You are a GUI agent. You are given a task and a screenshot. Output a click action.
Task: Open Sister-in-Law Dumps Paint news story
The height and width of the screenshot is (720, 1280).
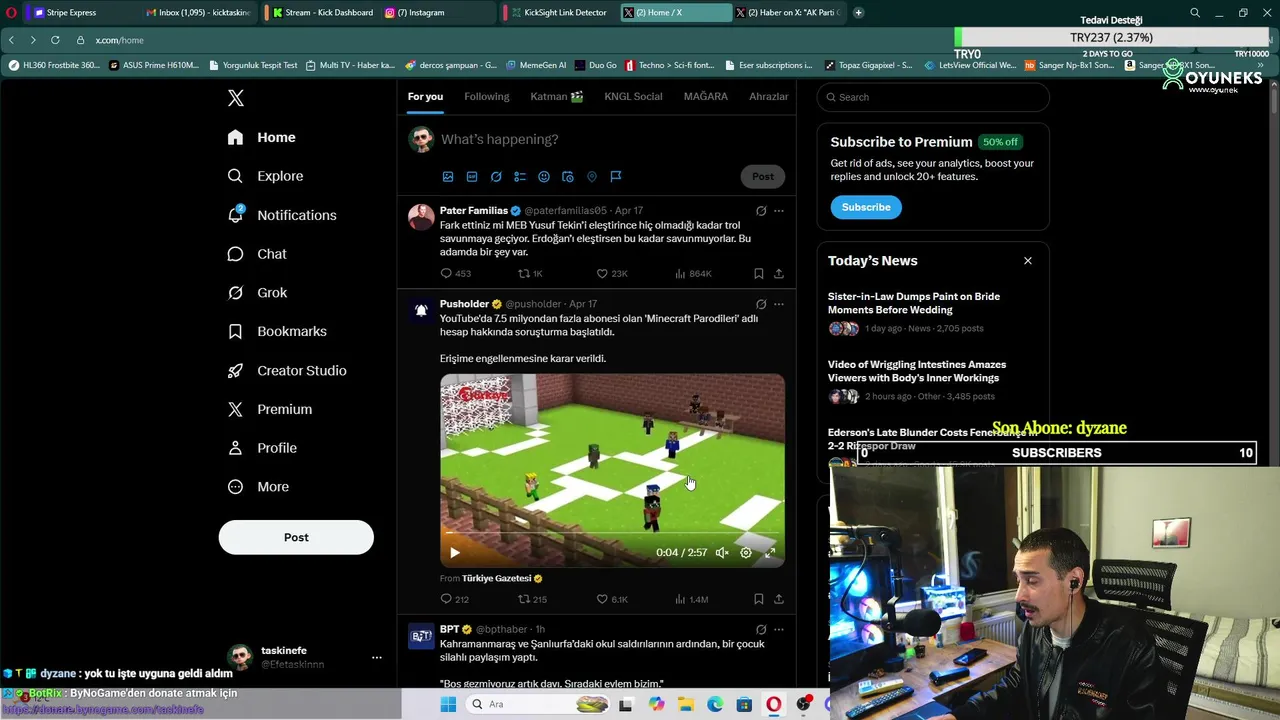[x=914, y=303]
